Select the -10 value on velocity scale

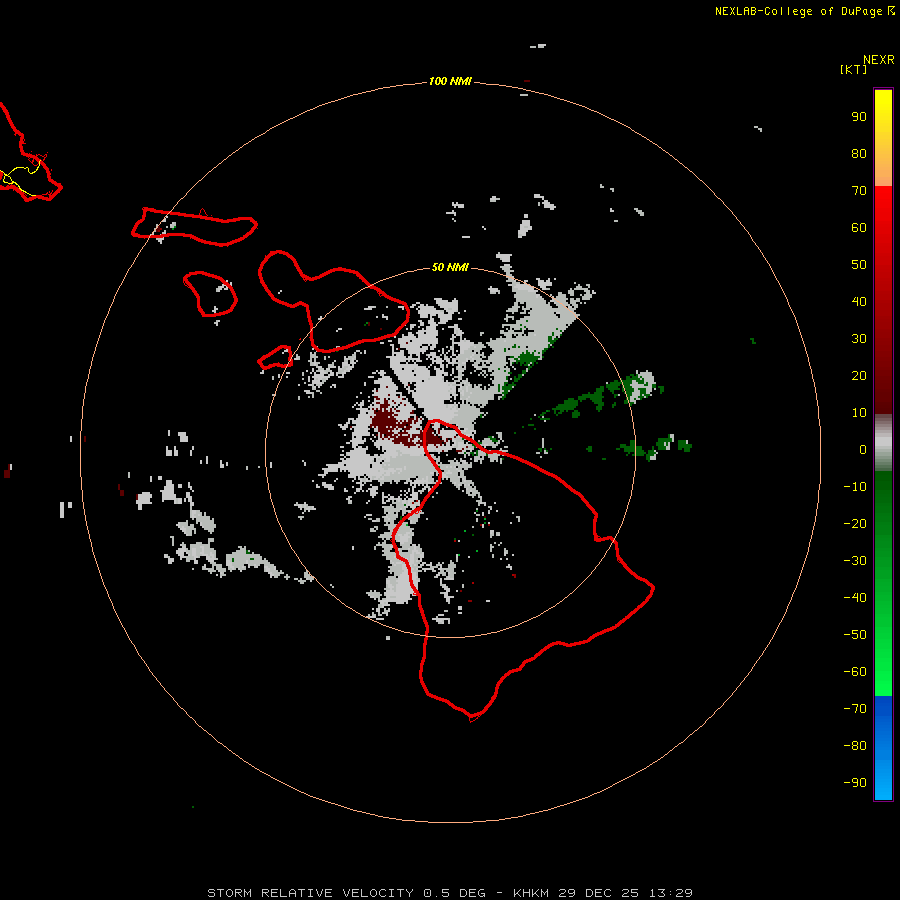pyautogui.click(x=855, y=487)
